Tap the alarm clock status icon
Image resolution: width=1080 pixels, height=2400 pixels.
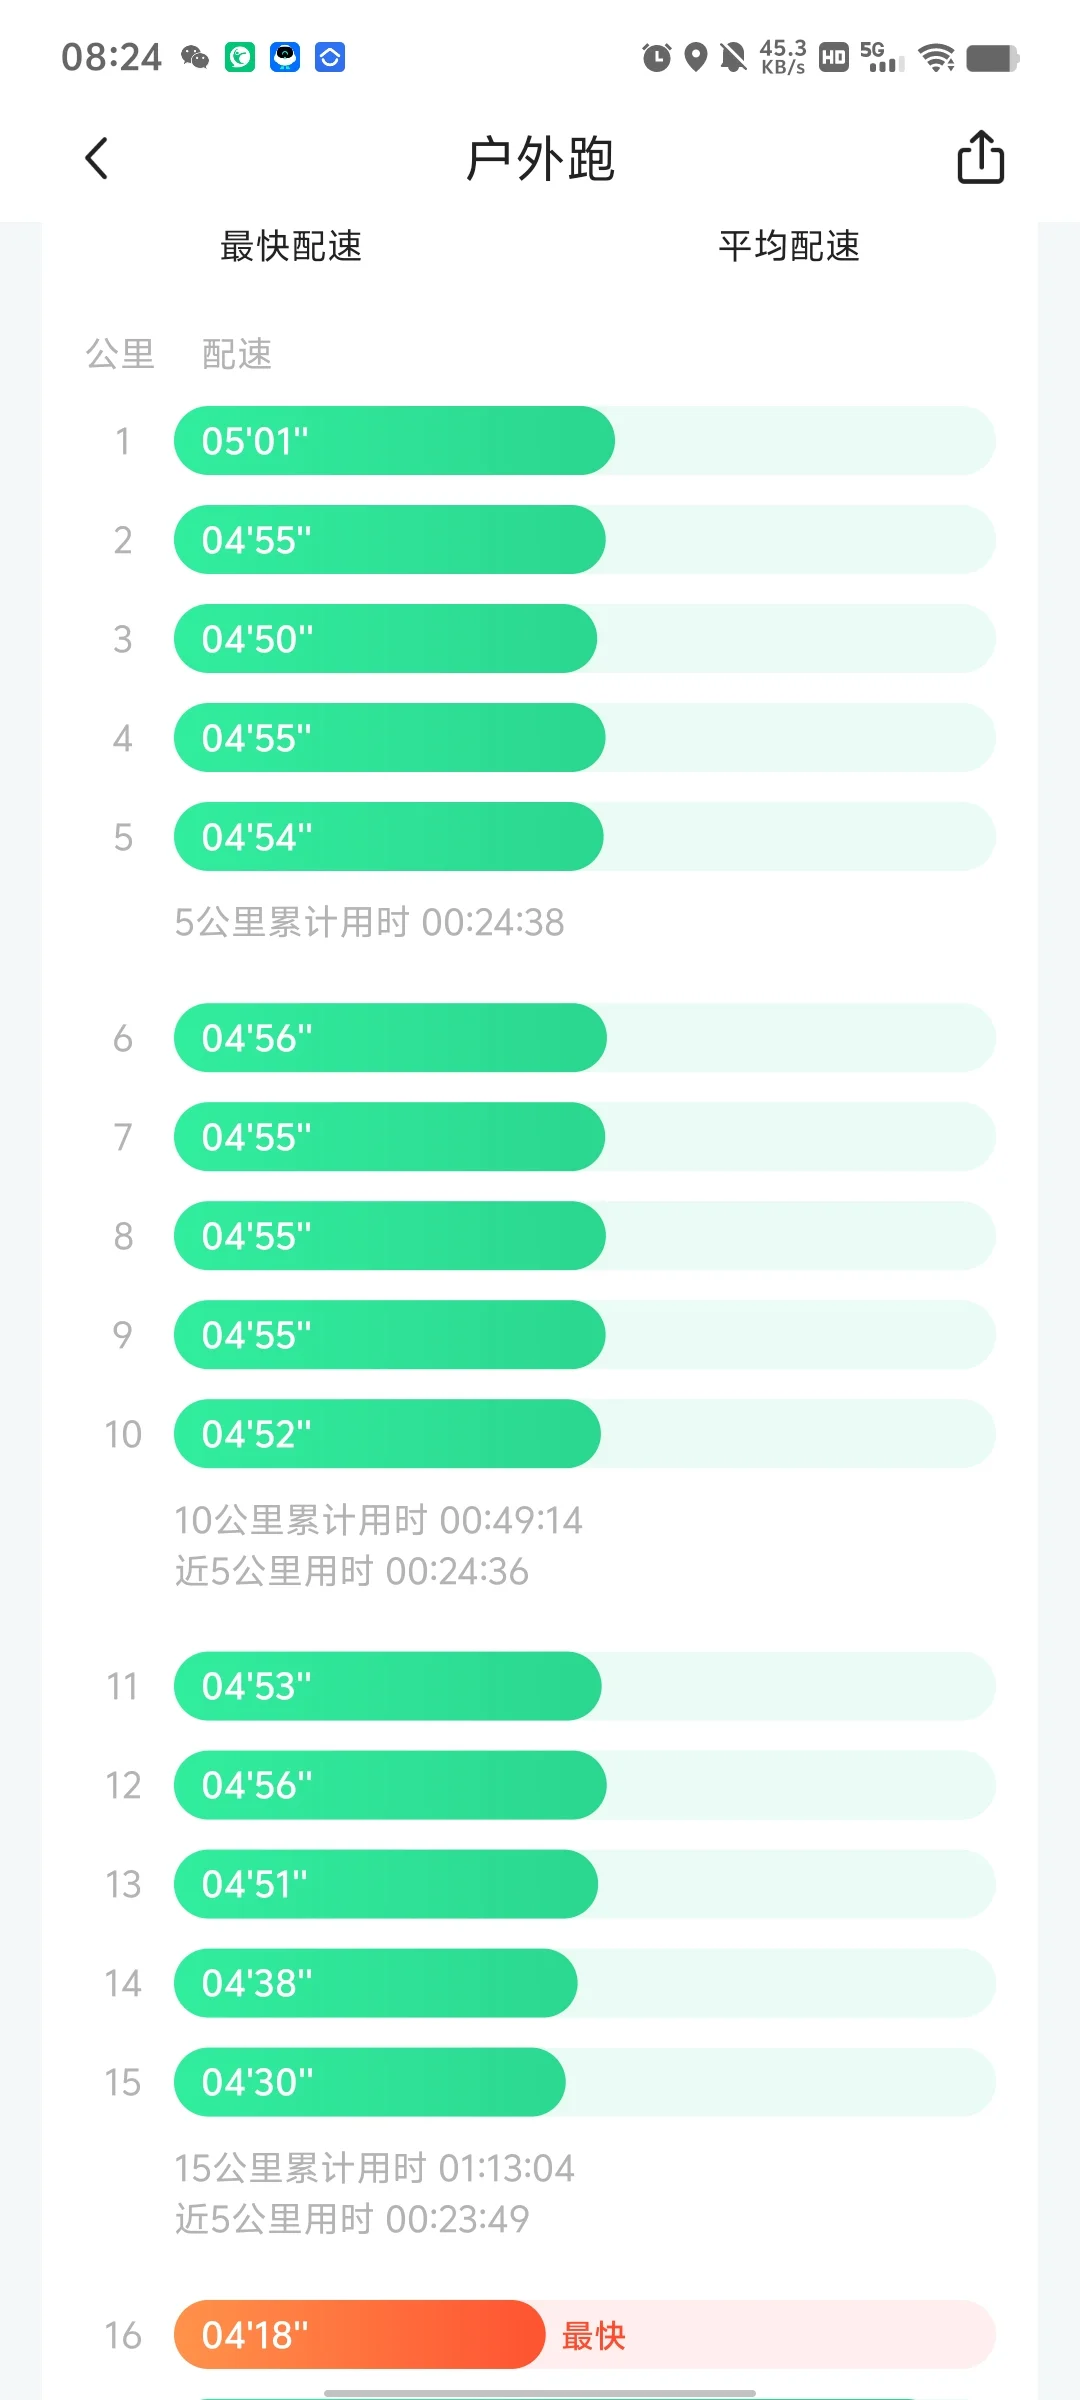[656, 57]
